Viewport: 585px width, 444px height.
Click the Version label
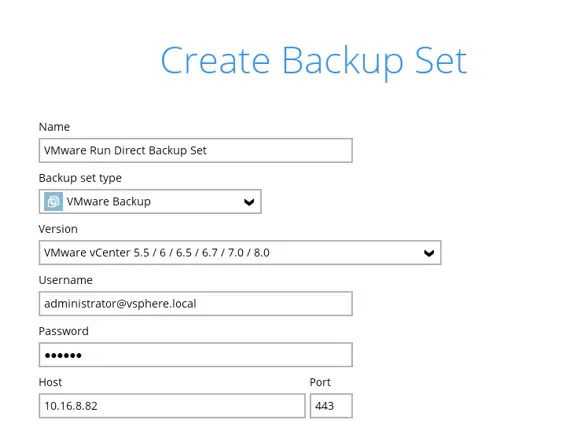(58, 229)
